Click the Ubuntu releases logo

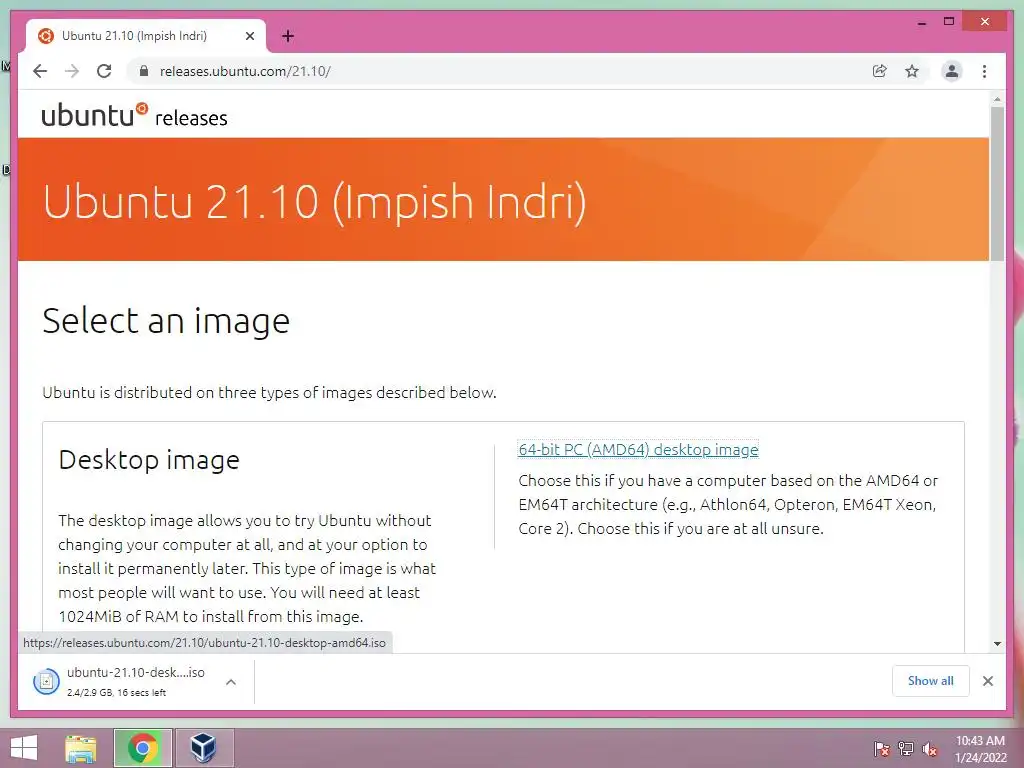(x=135, y=115)
